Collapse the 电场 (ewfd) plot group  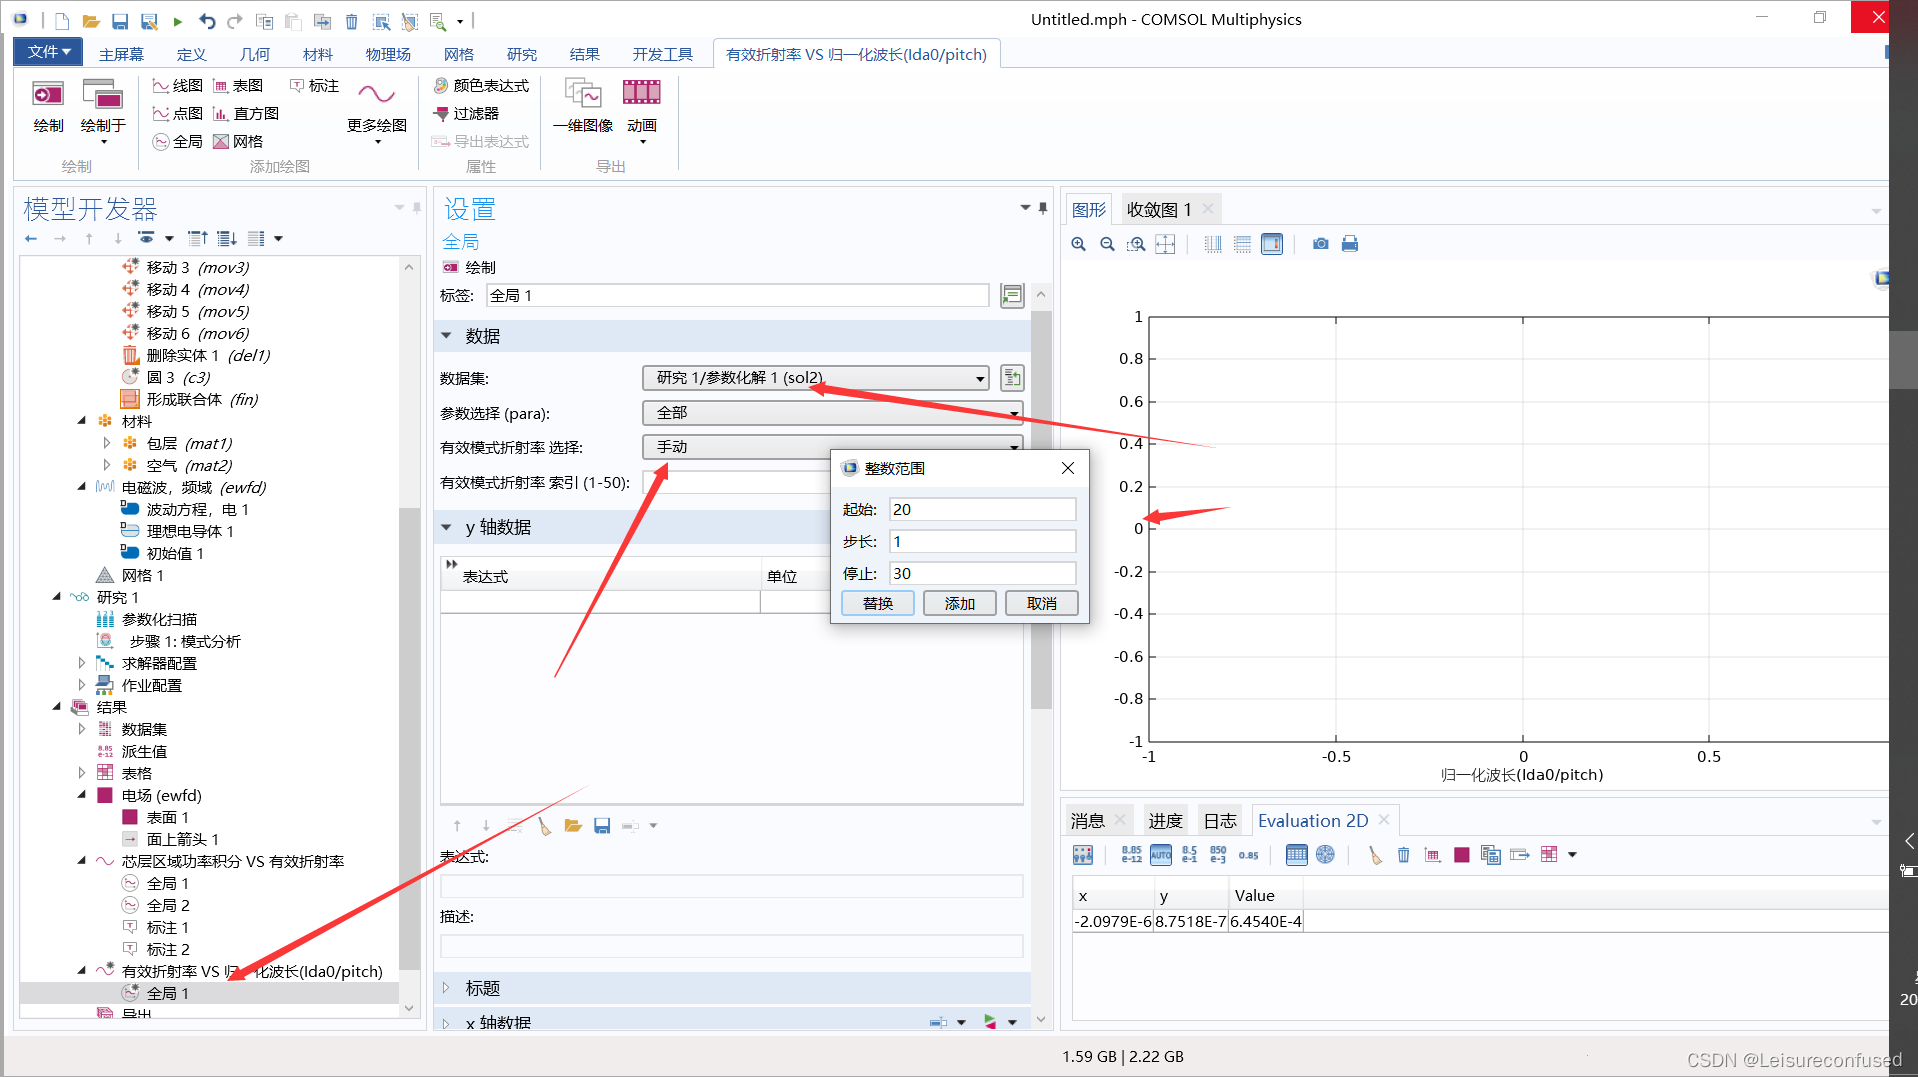point(82,795)
